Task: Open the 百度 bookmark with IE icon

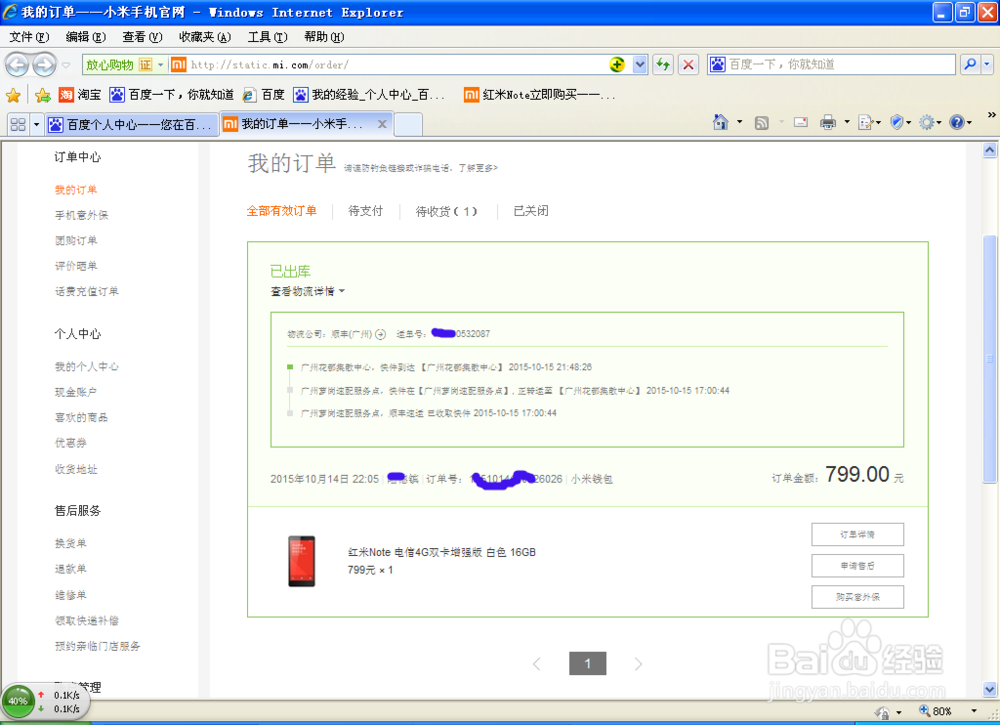Action: pos(263,95)
